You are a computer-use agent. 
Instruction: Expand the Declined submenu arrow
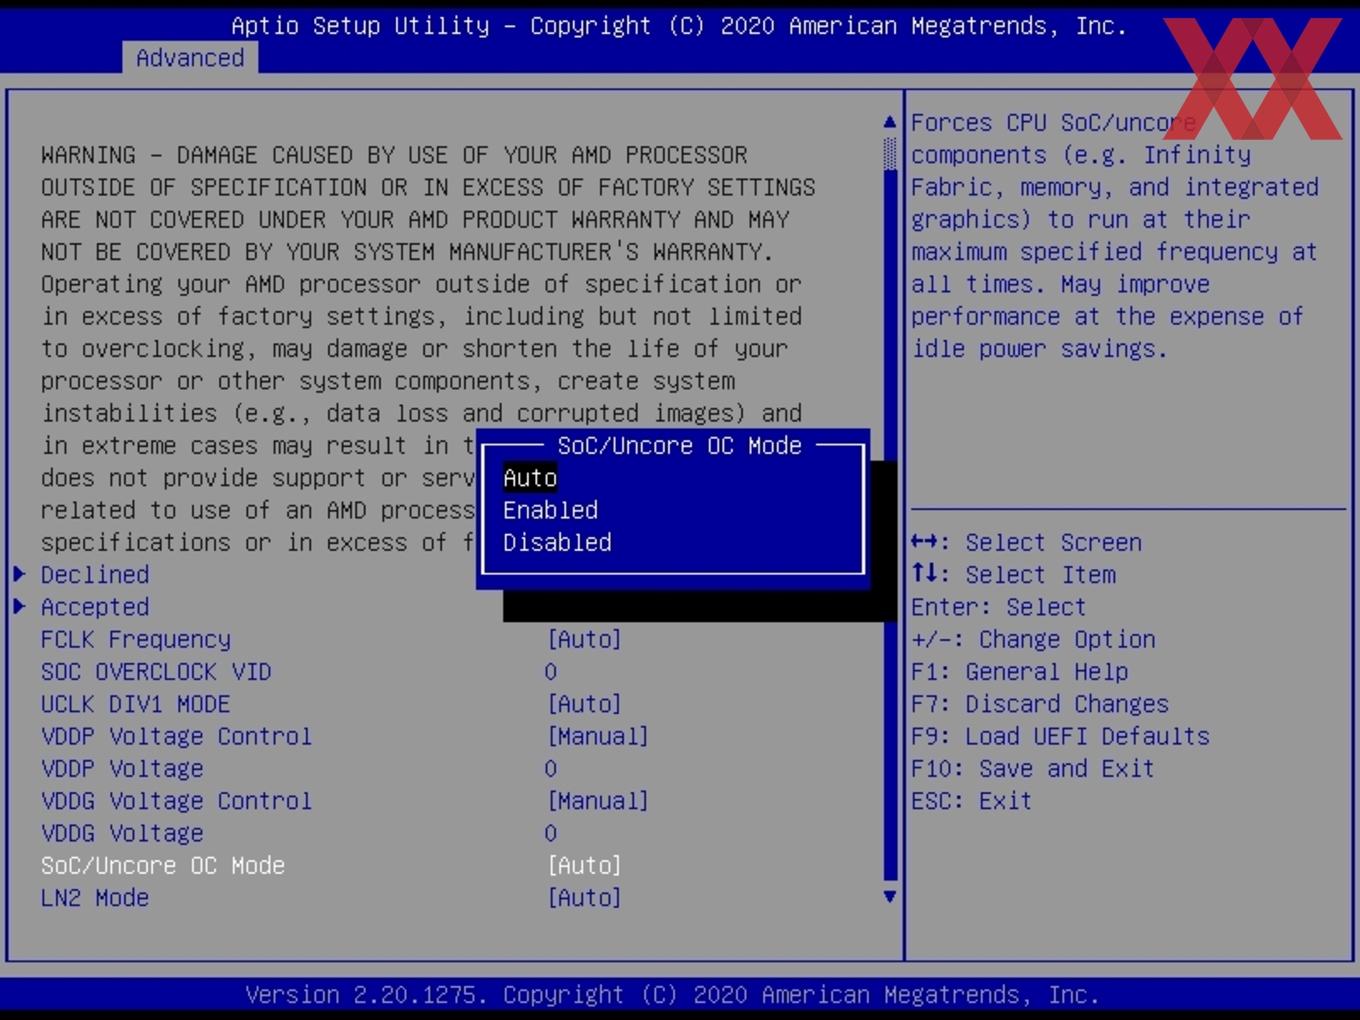19,574
